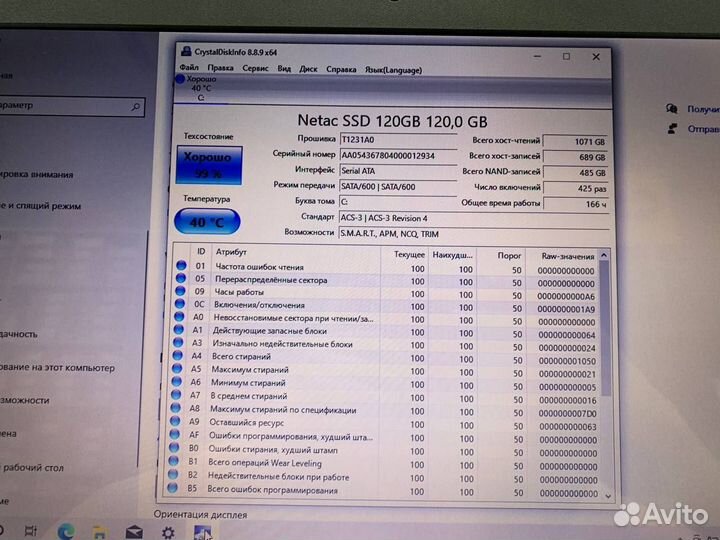Image resolution: width=720 pixels, height=540 pixels.
Task: Click status circle for row A0
Action: (179, 317)
